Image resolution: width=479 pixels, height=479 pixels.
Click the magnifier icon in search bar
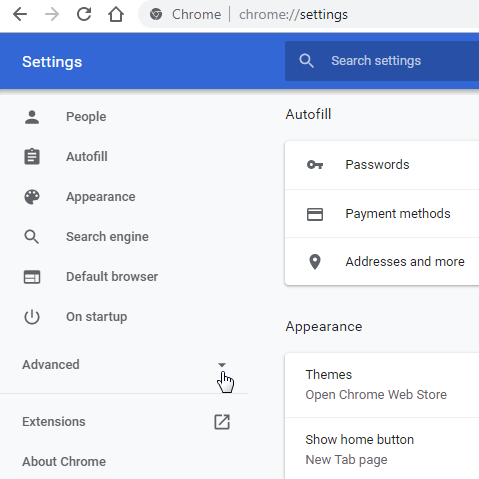click(306, 61)
